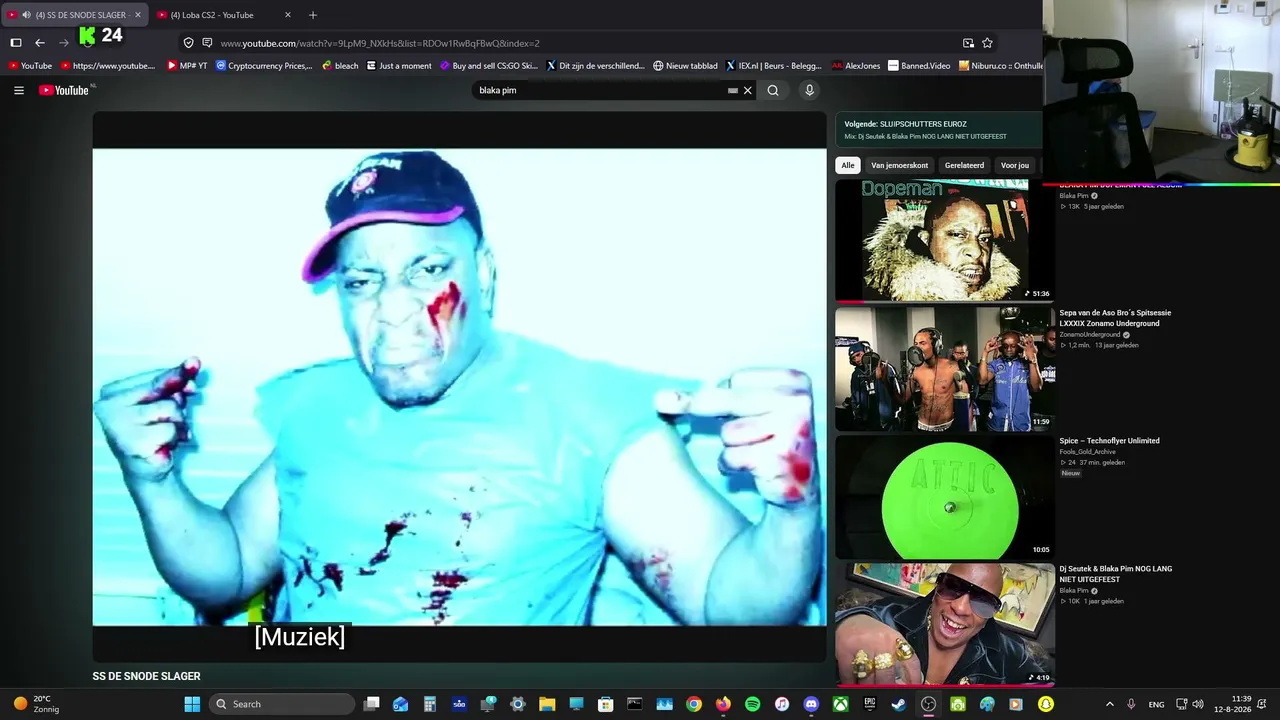This screenshot has height=720, width=1280.
Task: Show hidden system tray icons
Action: (x=1109, y=704)
